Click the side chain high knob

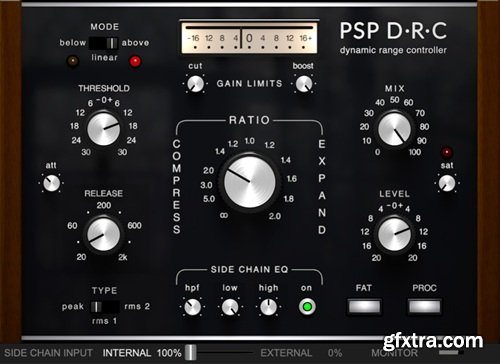click(268, 307)
